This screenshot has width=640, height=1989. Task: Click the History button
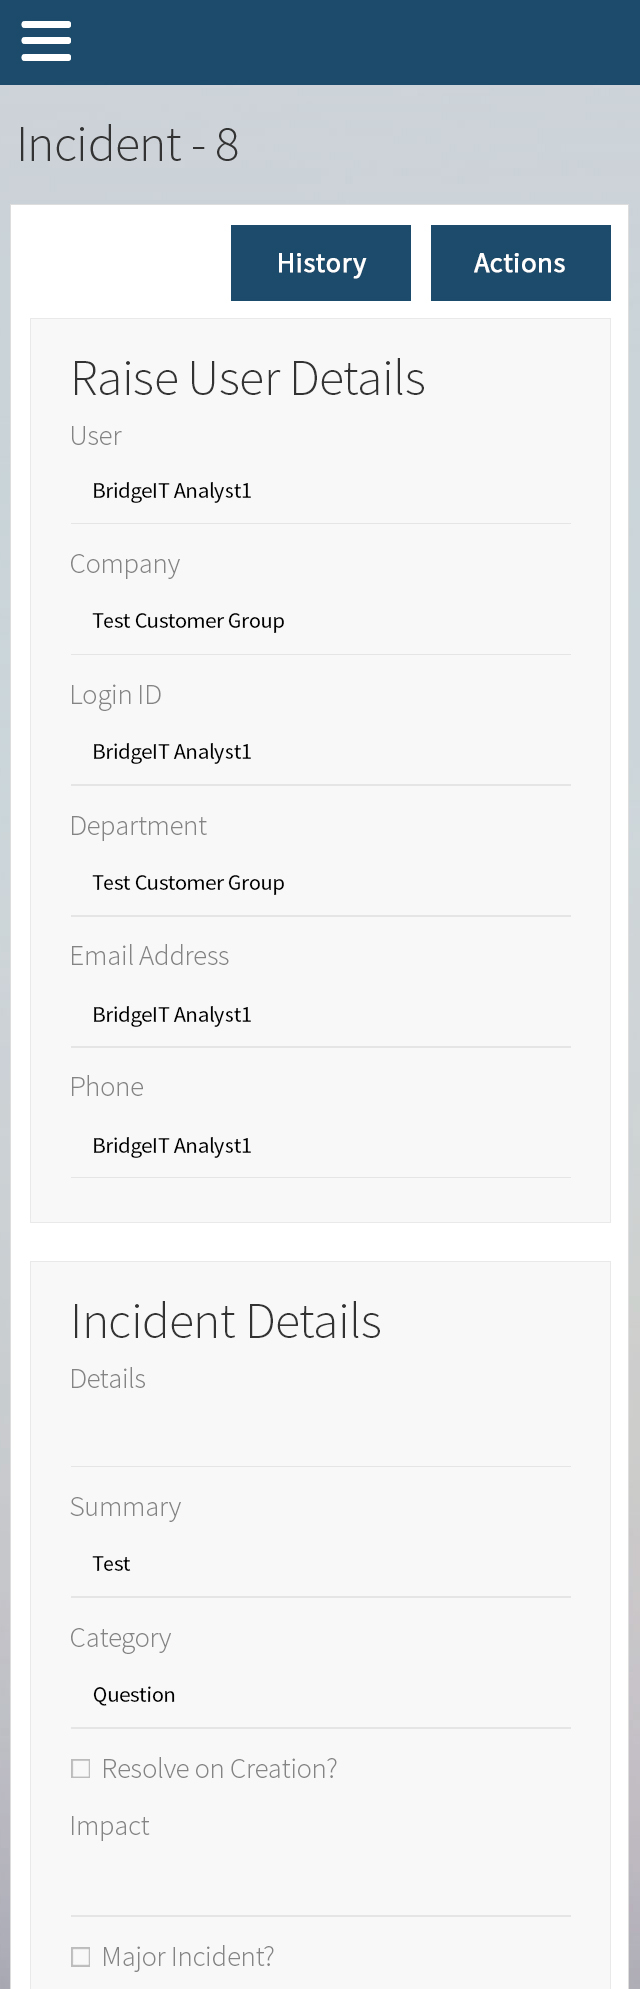[x=321, y=263]
